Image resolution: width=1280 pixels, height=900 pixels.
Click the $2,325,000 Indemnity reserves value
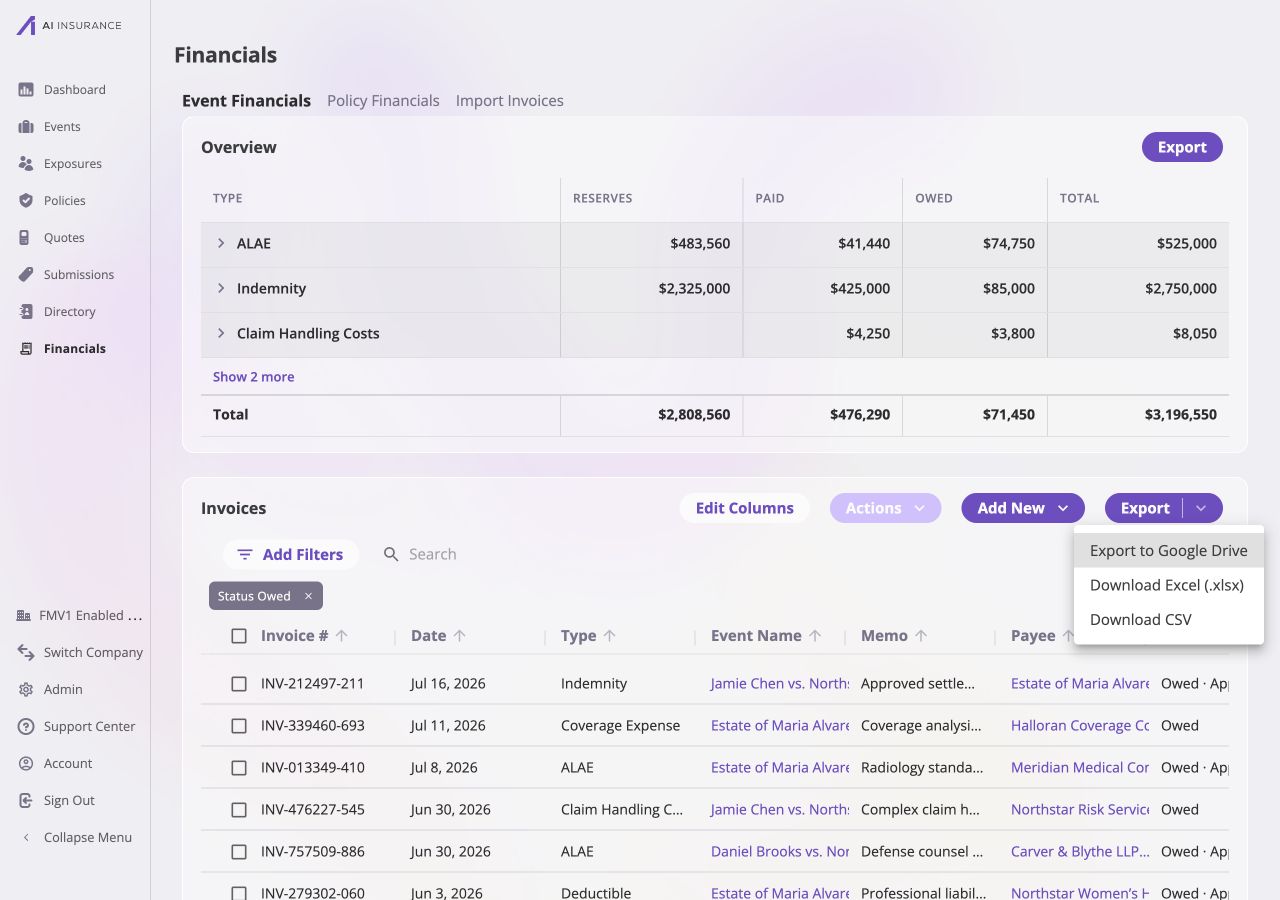click(694, 289)
